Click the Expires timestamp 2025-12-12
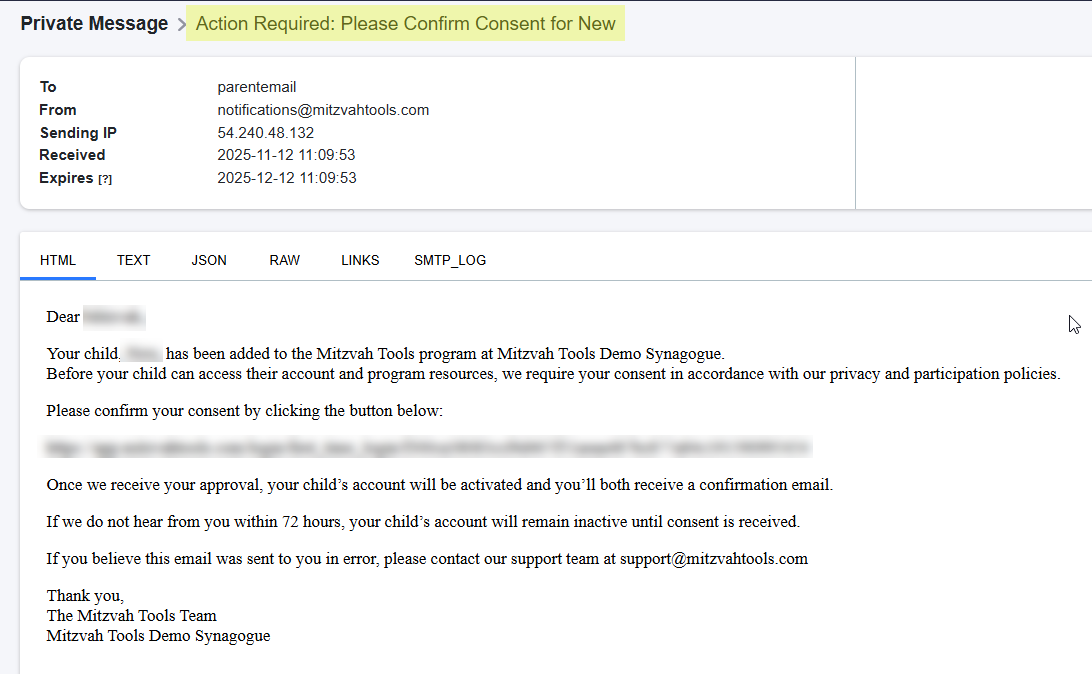 pos(286,178)
